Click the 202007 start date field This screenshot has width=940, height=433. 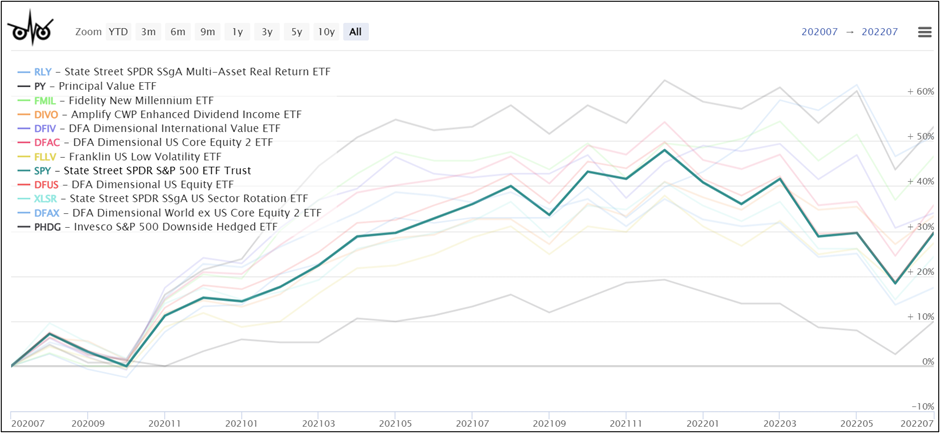818,32
